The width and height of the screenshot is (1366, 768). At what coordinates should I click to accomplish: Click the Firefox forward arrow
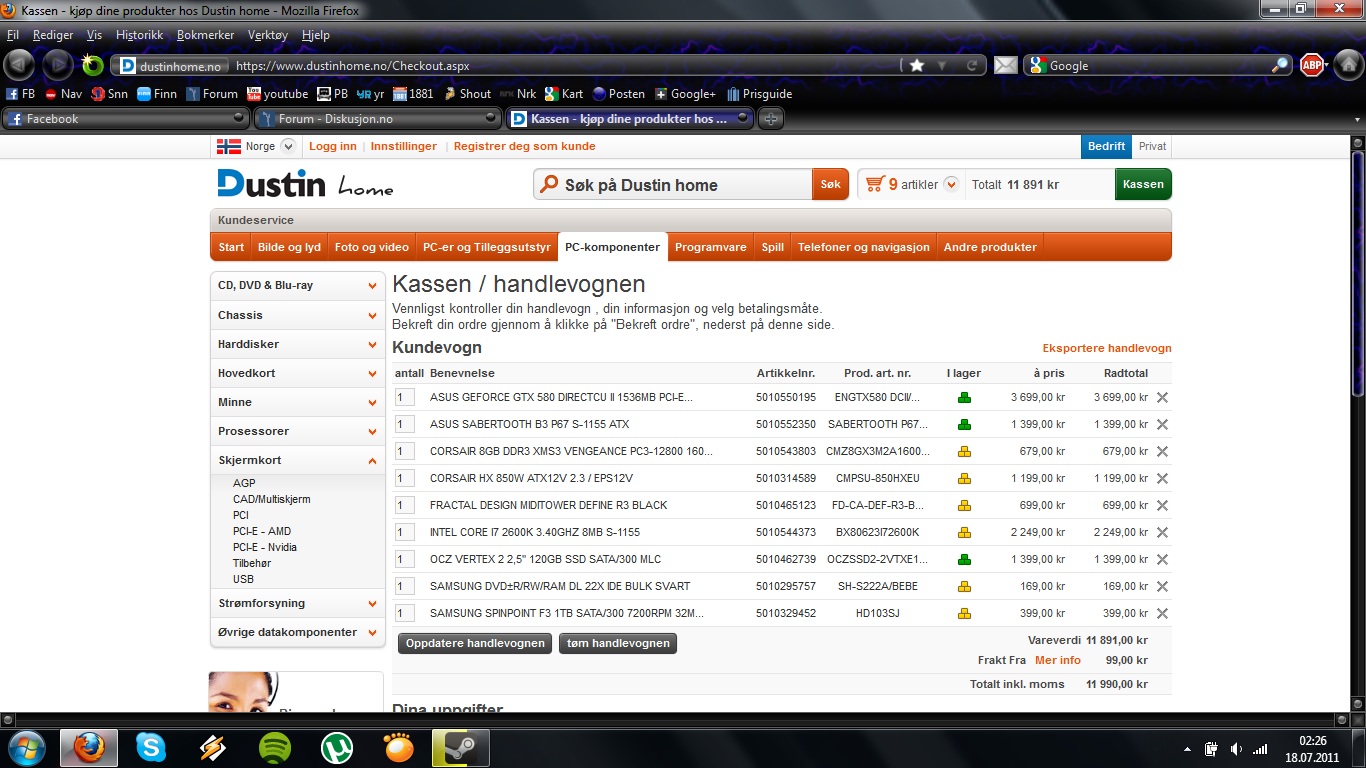tap(57, 65)
